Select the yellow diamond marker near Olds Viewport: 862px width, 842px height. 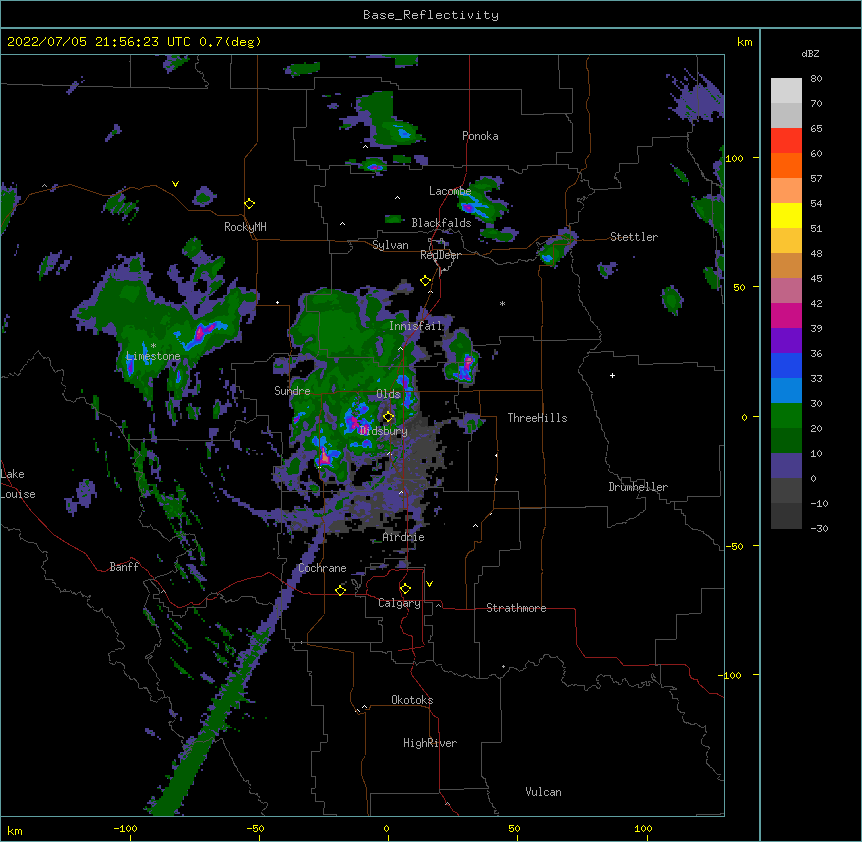(389, 417)
